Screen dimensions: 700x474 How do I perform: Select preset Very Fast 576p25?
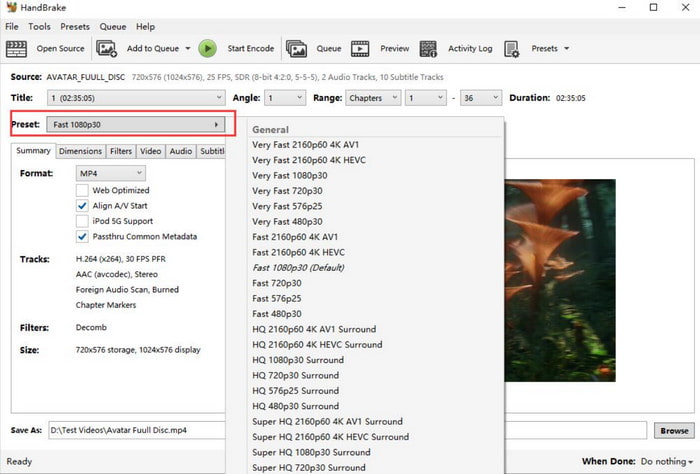click(287, 206)
